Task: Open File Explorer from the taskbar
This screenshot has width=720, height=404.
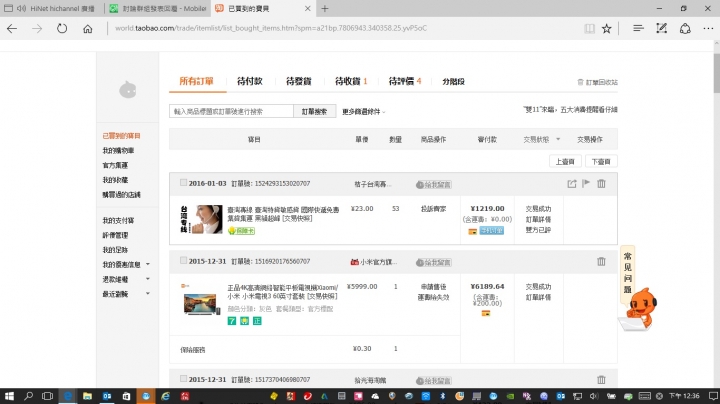Action: click(x=87, y=396)
